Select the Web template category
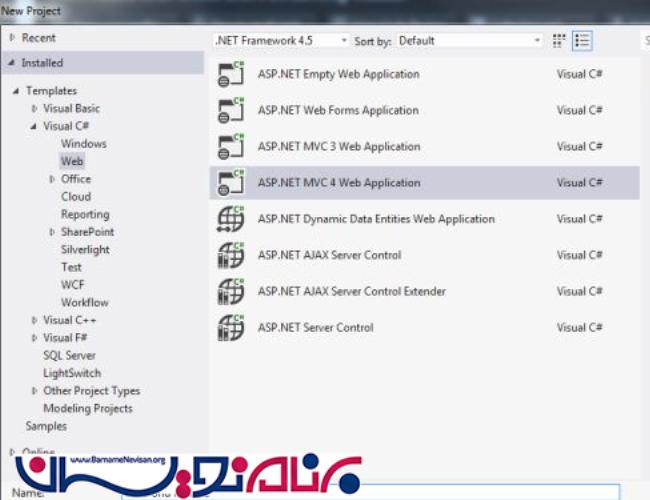 click(x=72, y=161)
